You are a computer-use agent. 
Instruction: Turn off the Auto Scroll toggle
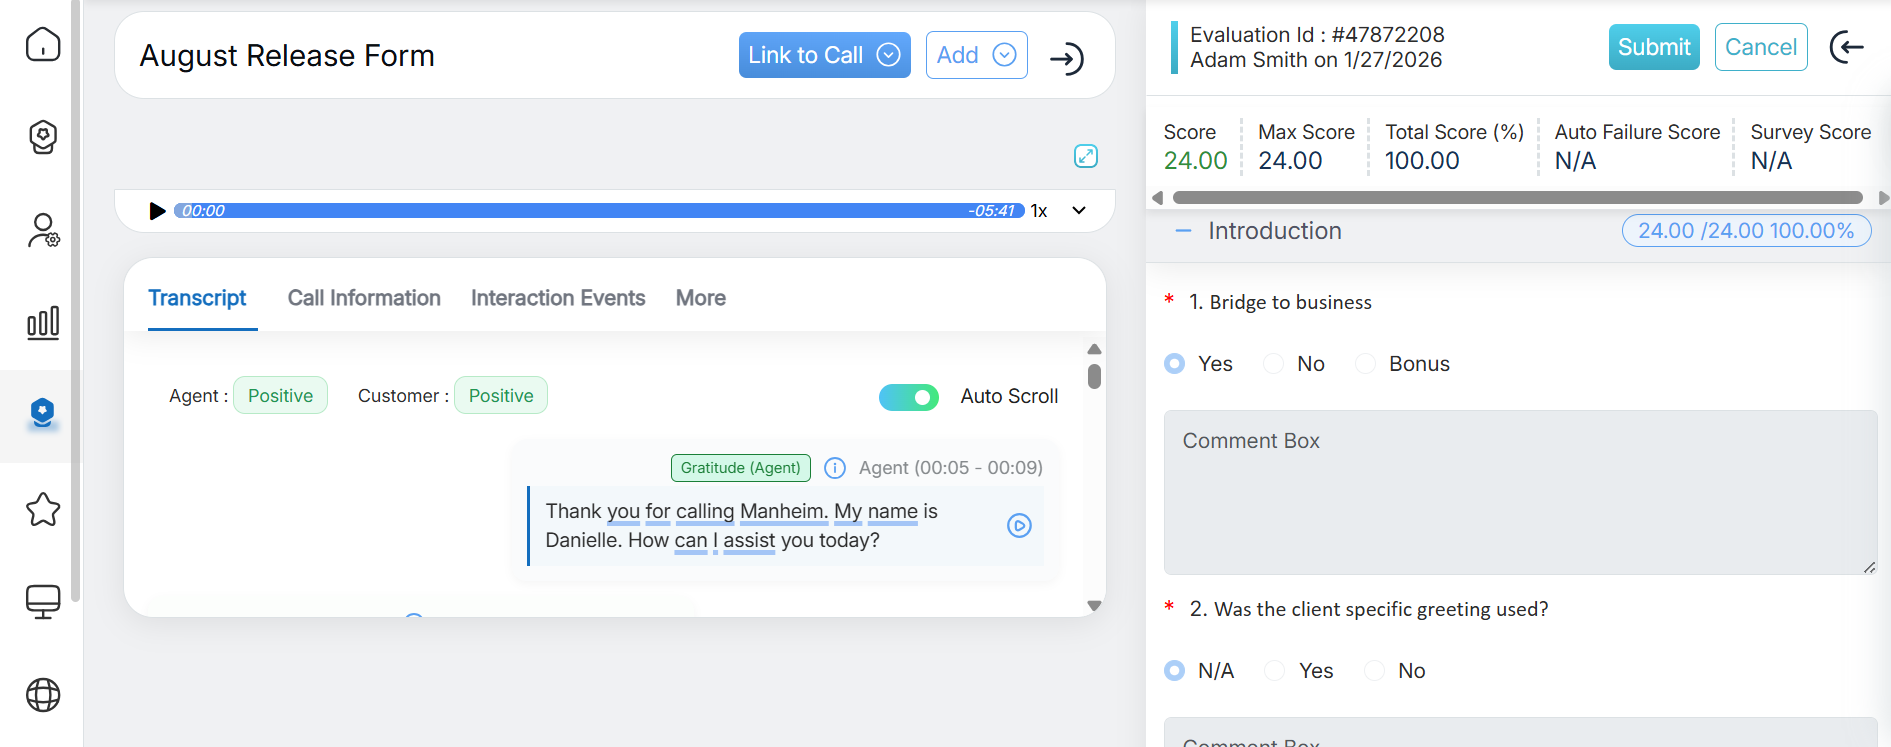pyautogui.click(x=908, y=397)
